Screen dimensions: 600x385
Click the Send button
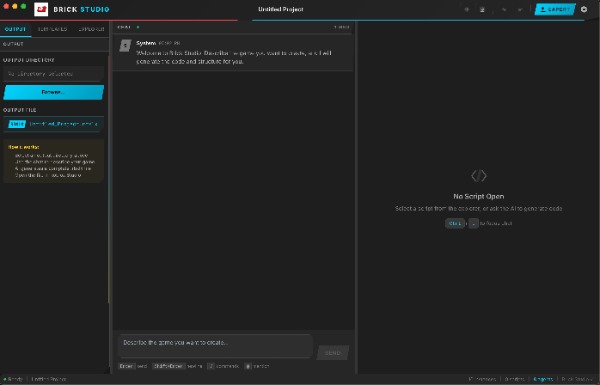pos(333,353)
